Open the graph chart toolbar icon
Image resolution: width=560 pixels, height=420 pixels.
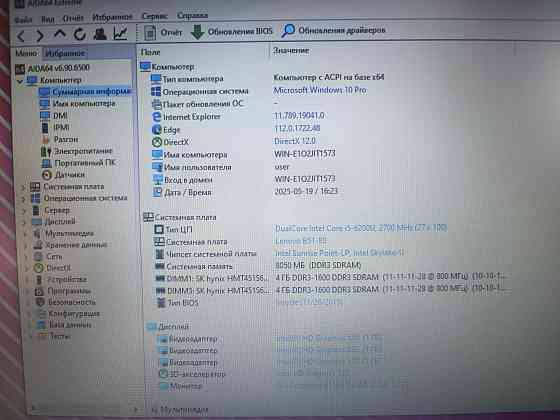tap(120, 34)
